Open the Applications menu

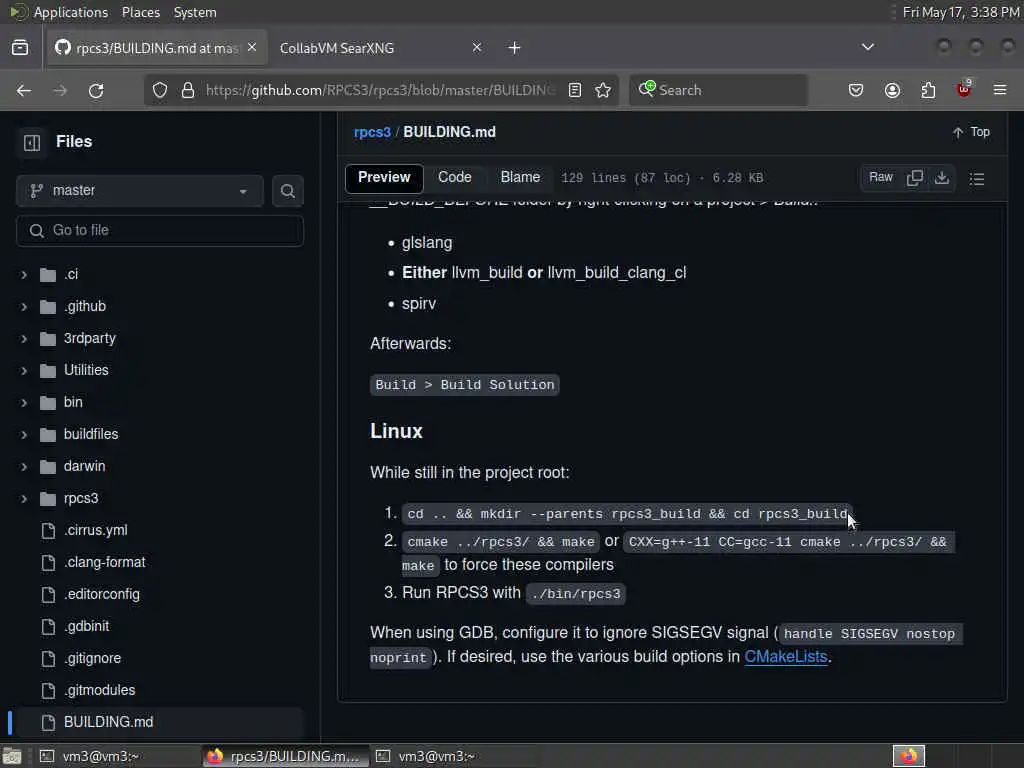point(71,12)
